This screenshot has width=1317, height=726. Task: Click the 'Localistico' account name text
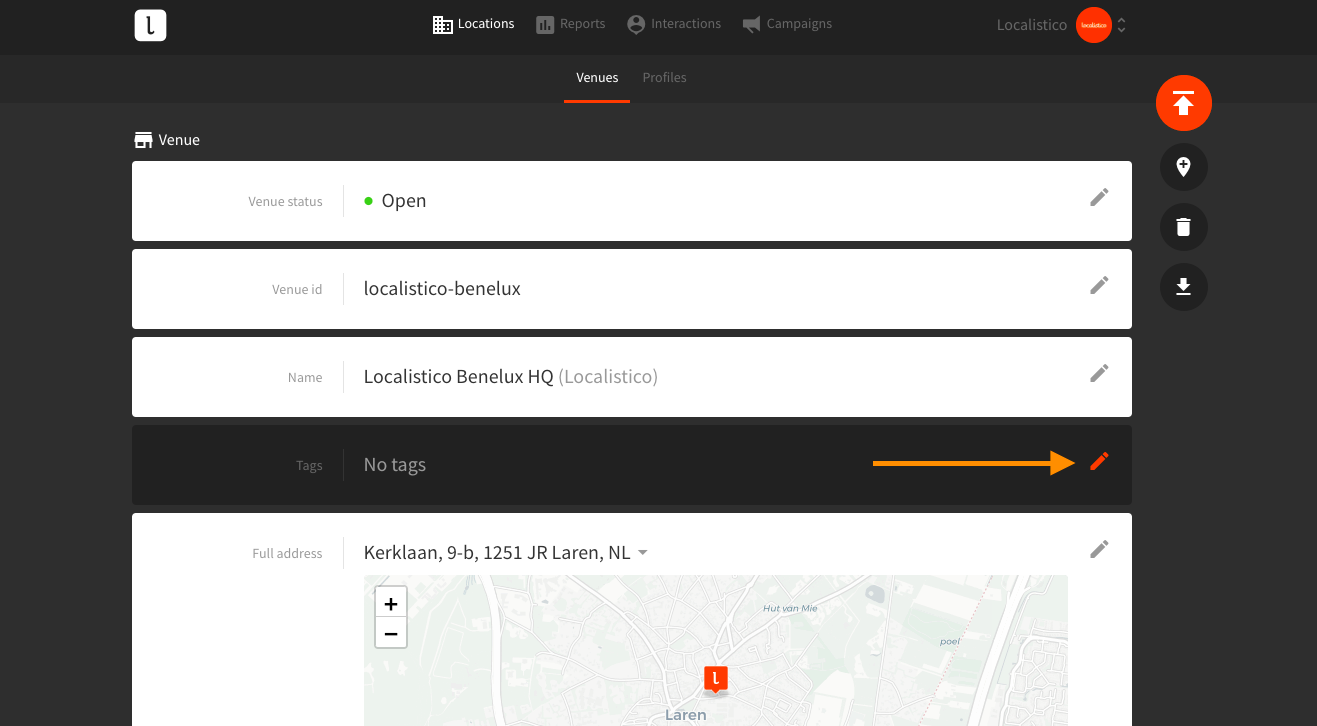click(x=1032, y=25)
